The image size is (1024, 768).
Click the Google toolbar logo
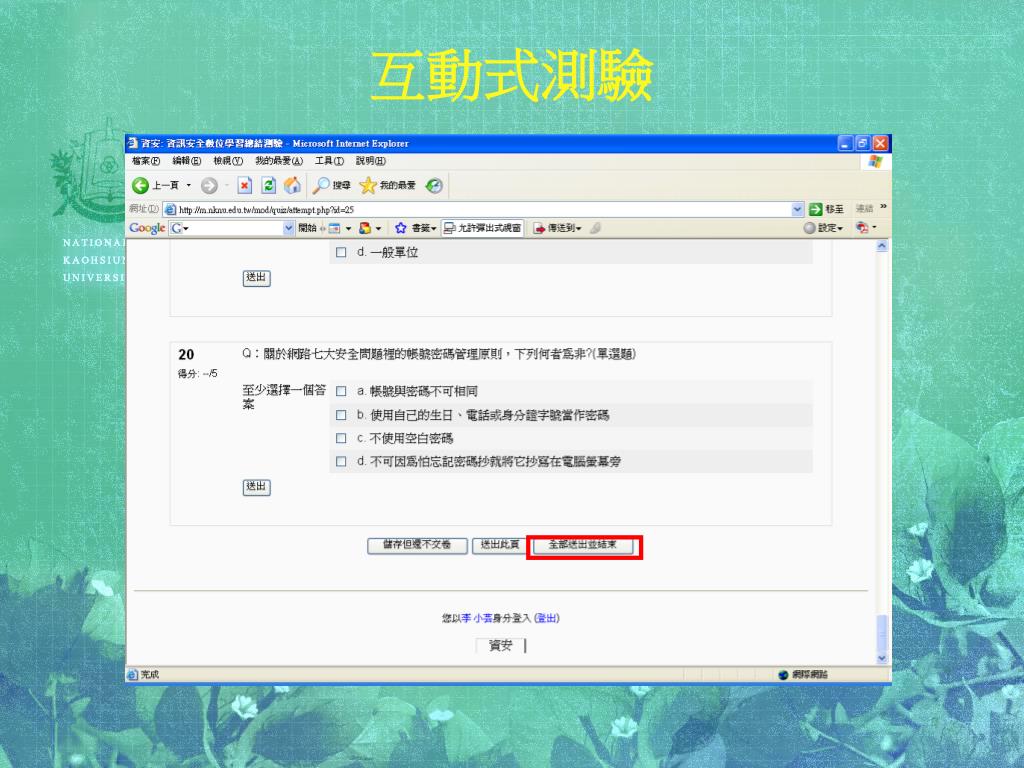tap(147, 228)
